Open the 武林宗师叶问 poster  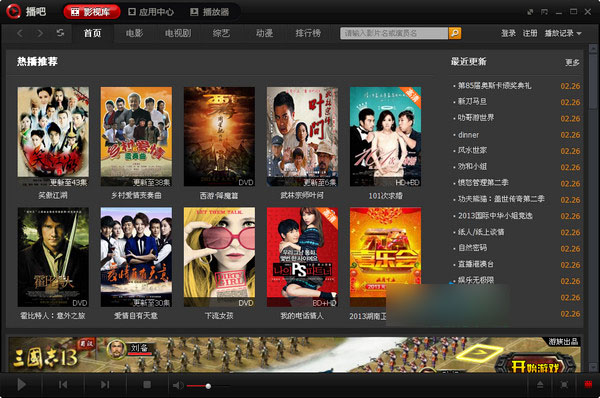[x=302, y=137]
